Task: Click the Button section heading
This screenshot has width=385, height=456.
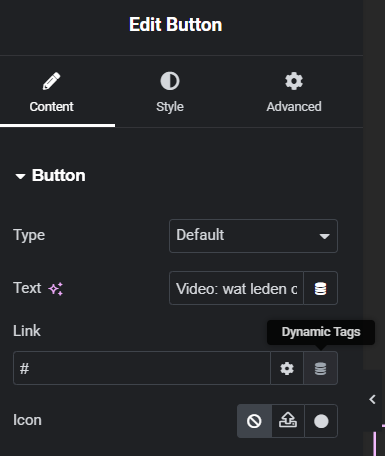Action: [x=59, y=175]
